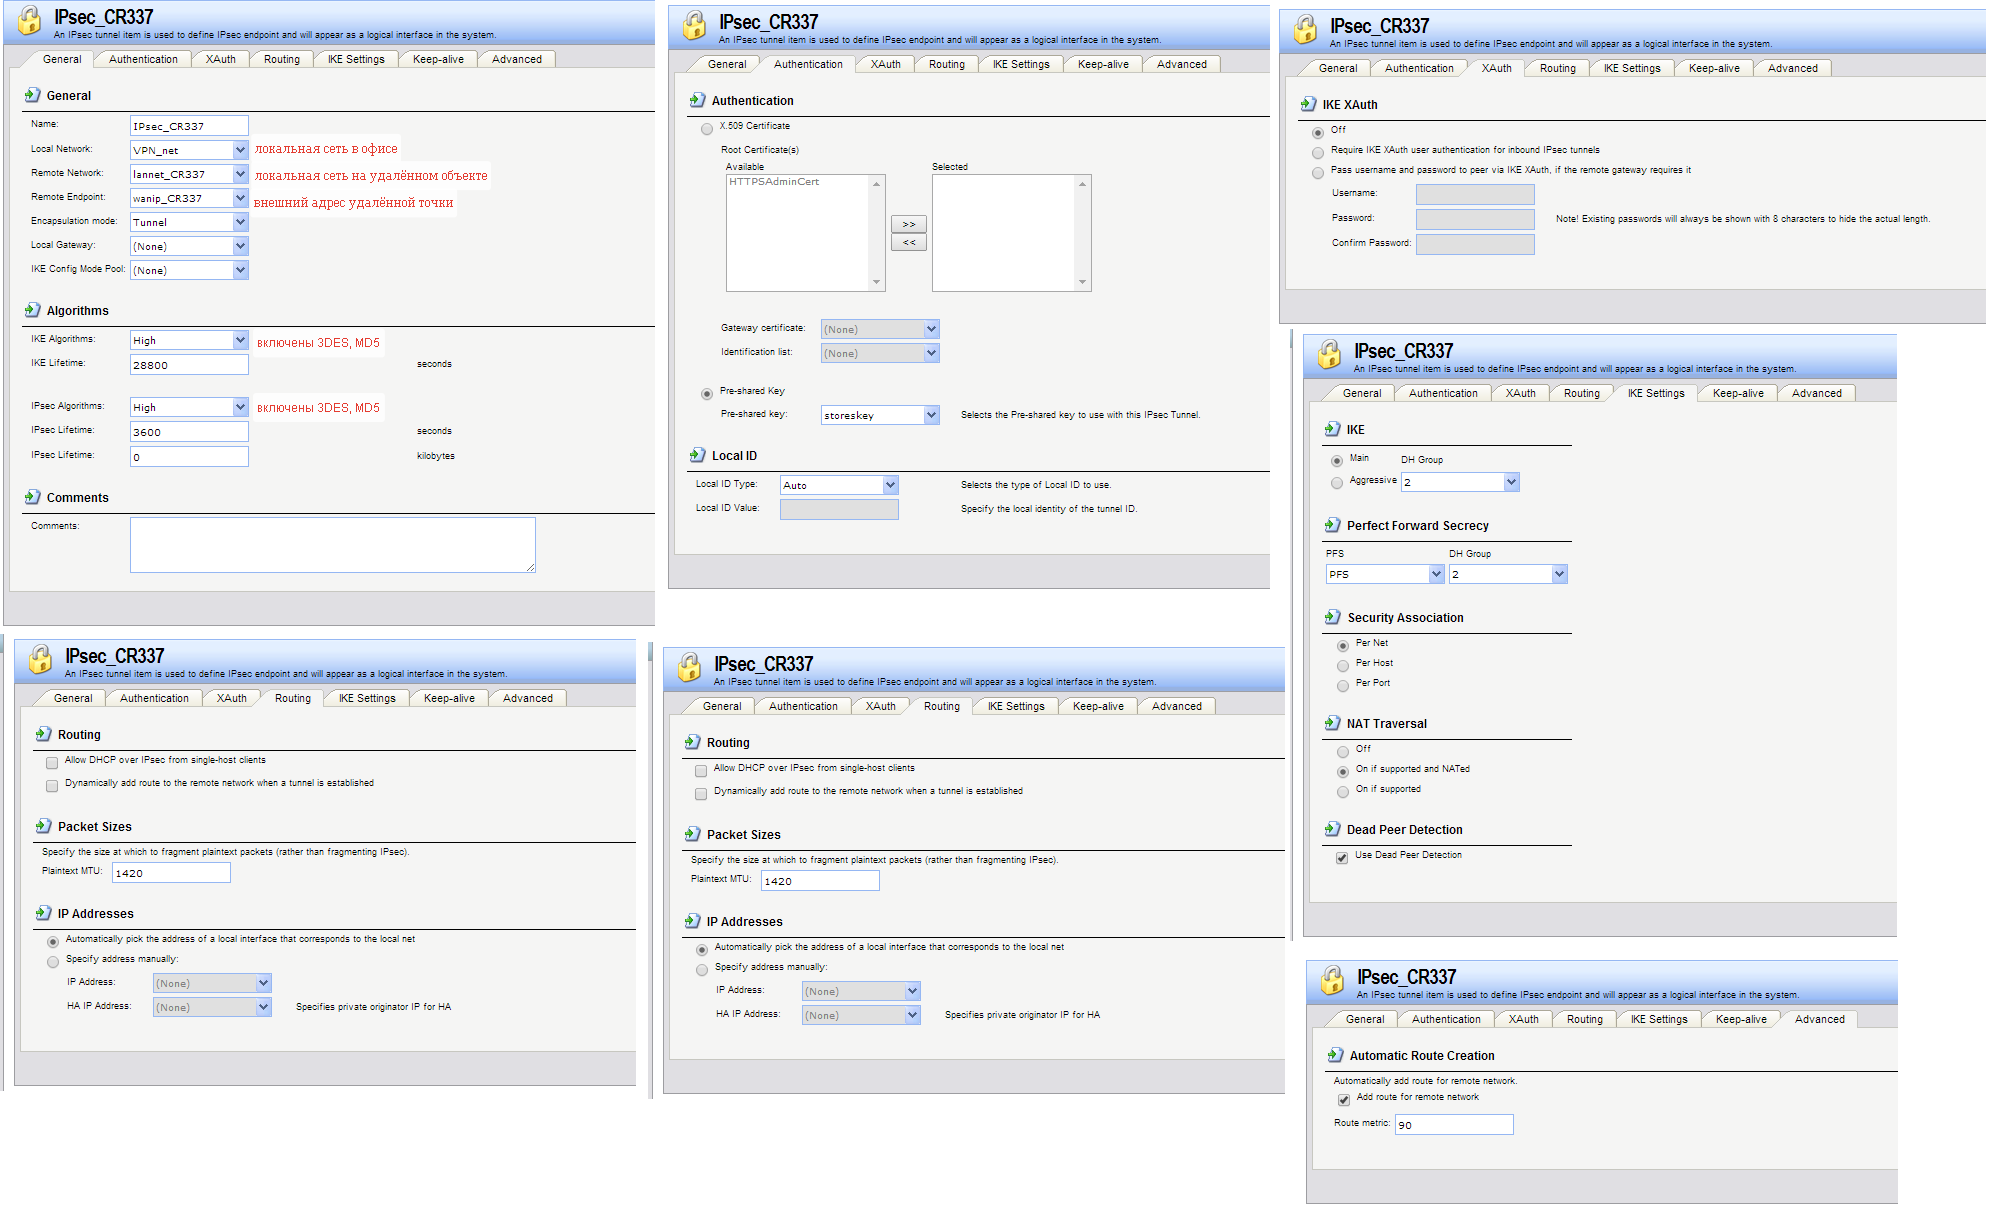Click the Dead Peer Detection section icon
1995x1217 pixels.
tap(1332, 829)
